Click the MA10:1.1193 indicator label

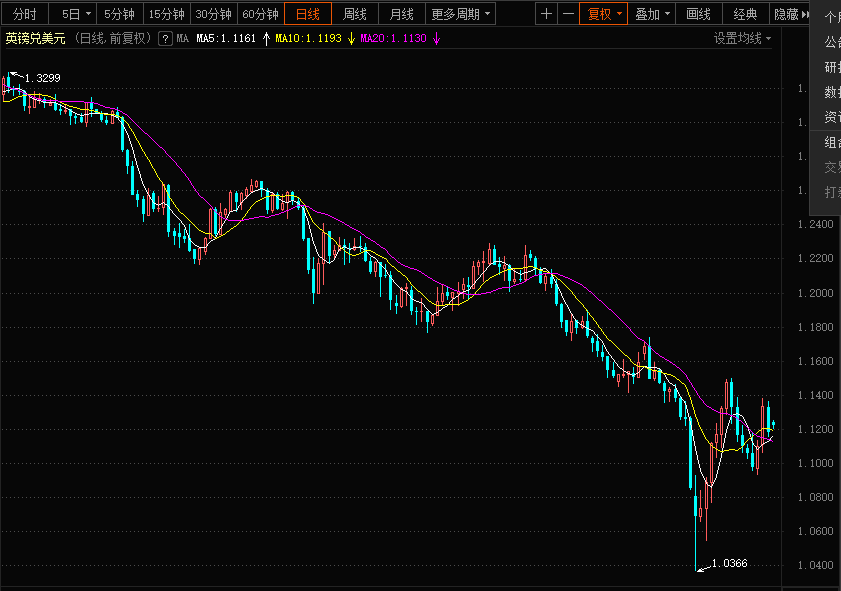click(x=308, y=39)
